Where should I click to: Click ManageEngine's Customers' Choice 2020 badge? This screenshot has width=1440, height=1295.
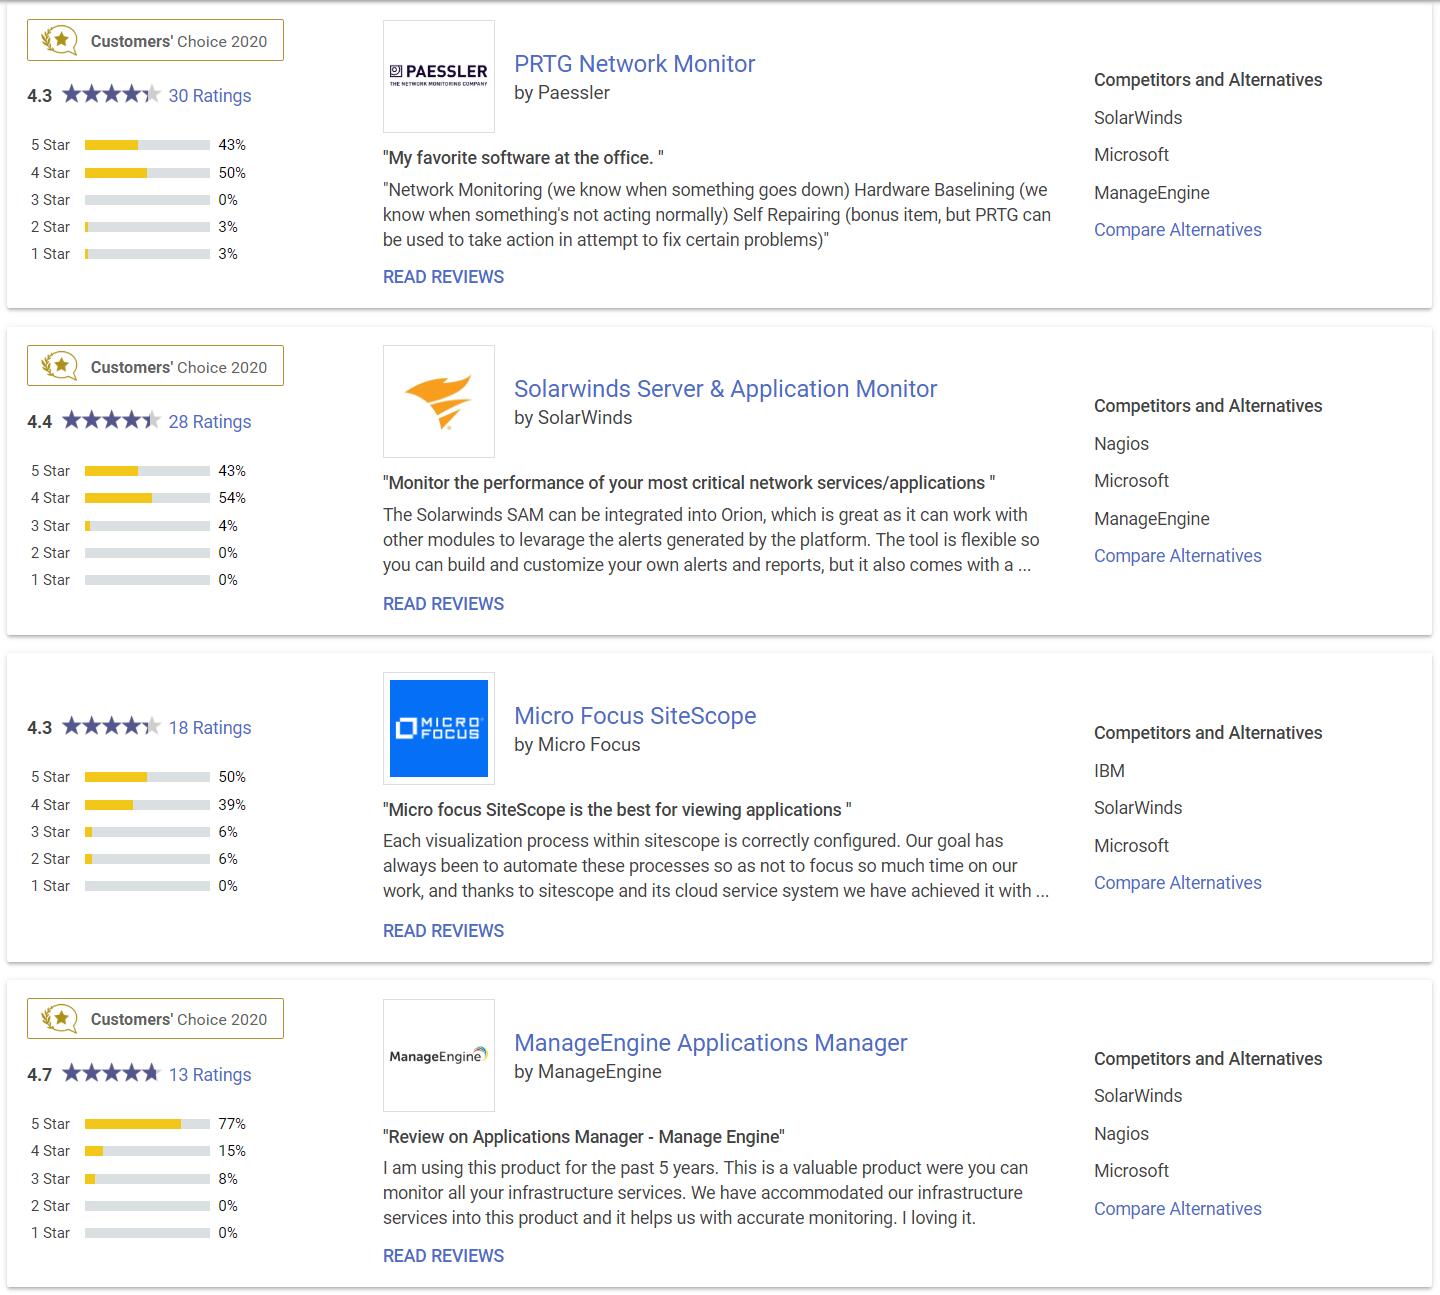click(155, 1019)
